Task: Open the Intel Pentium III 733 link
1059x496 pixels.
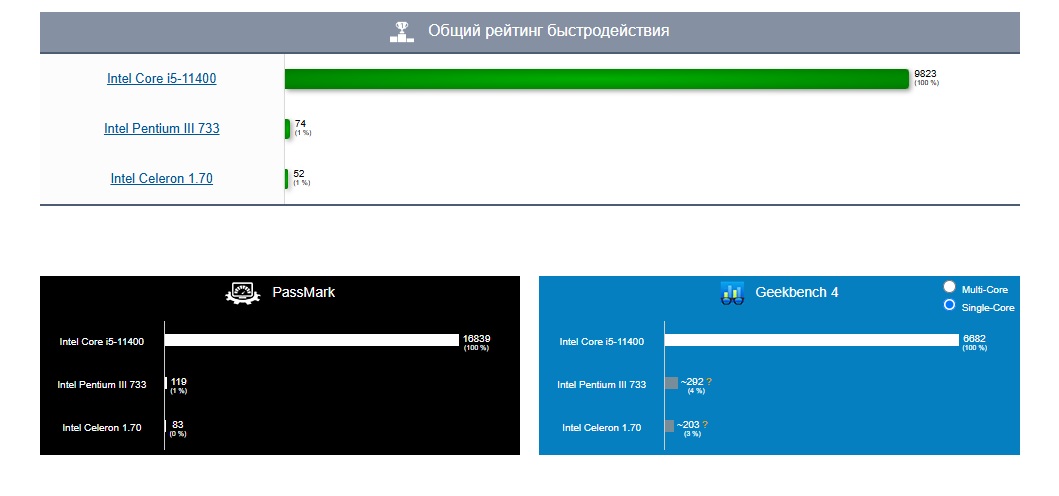Action: tap(161, 128)
